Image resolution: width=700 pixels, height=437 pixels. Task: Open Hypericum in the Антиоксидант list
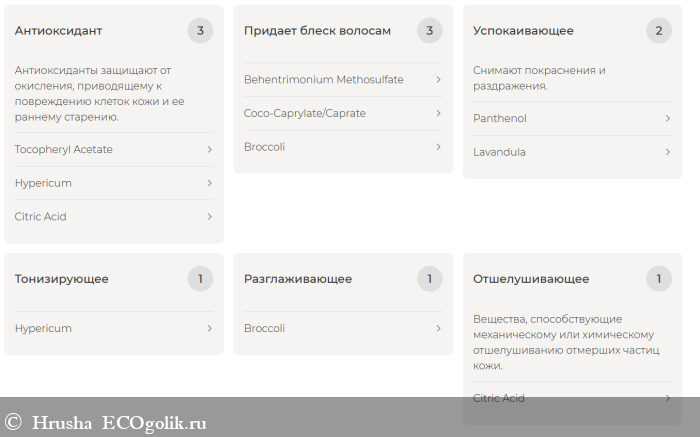pyautogui.click(x=43, y=183)
